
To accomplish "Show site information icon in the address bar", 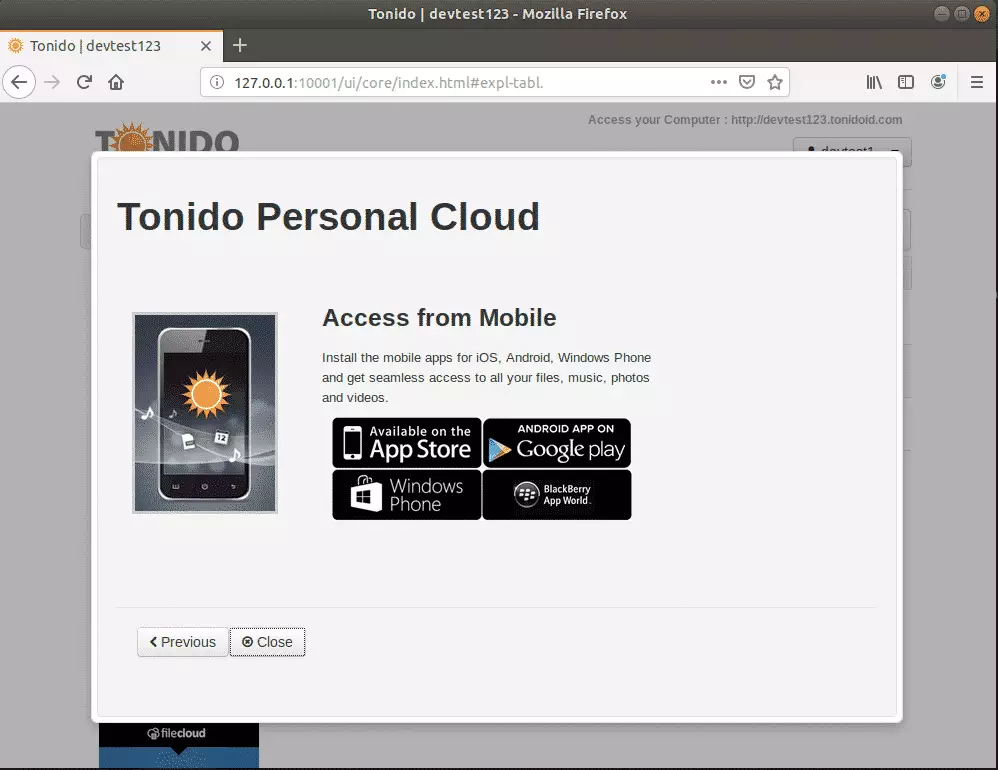I will tap(217, 82).
